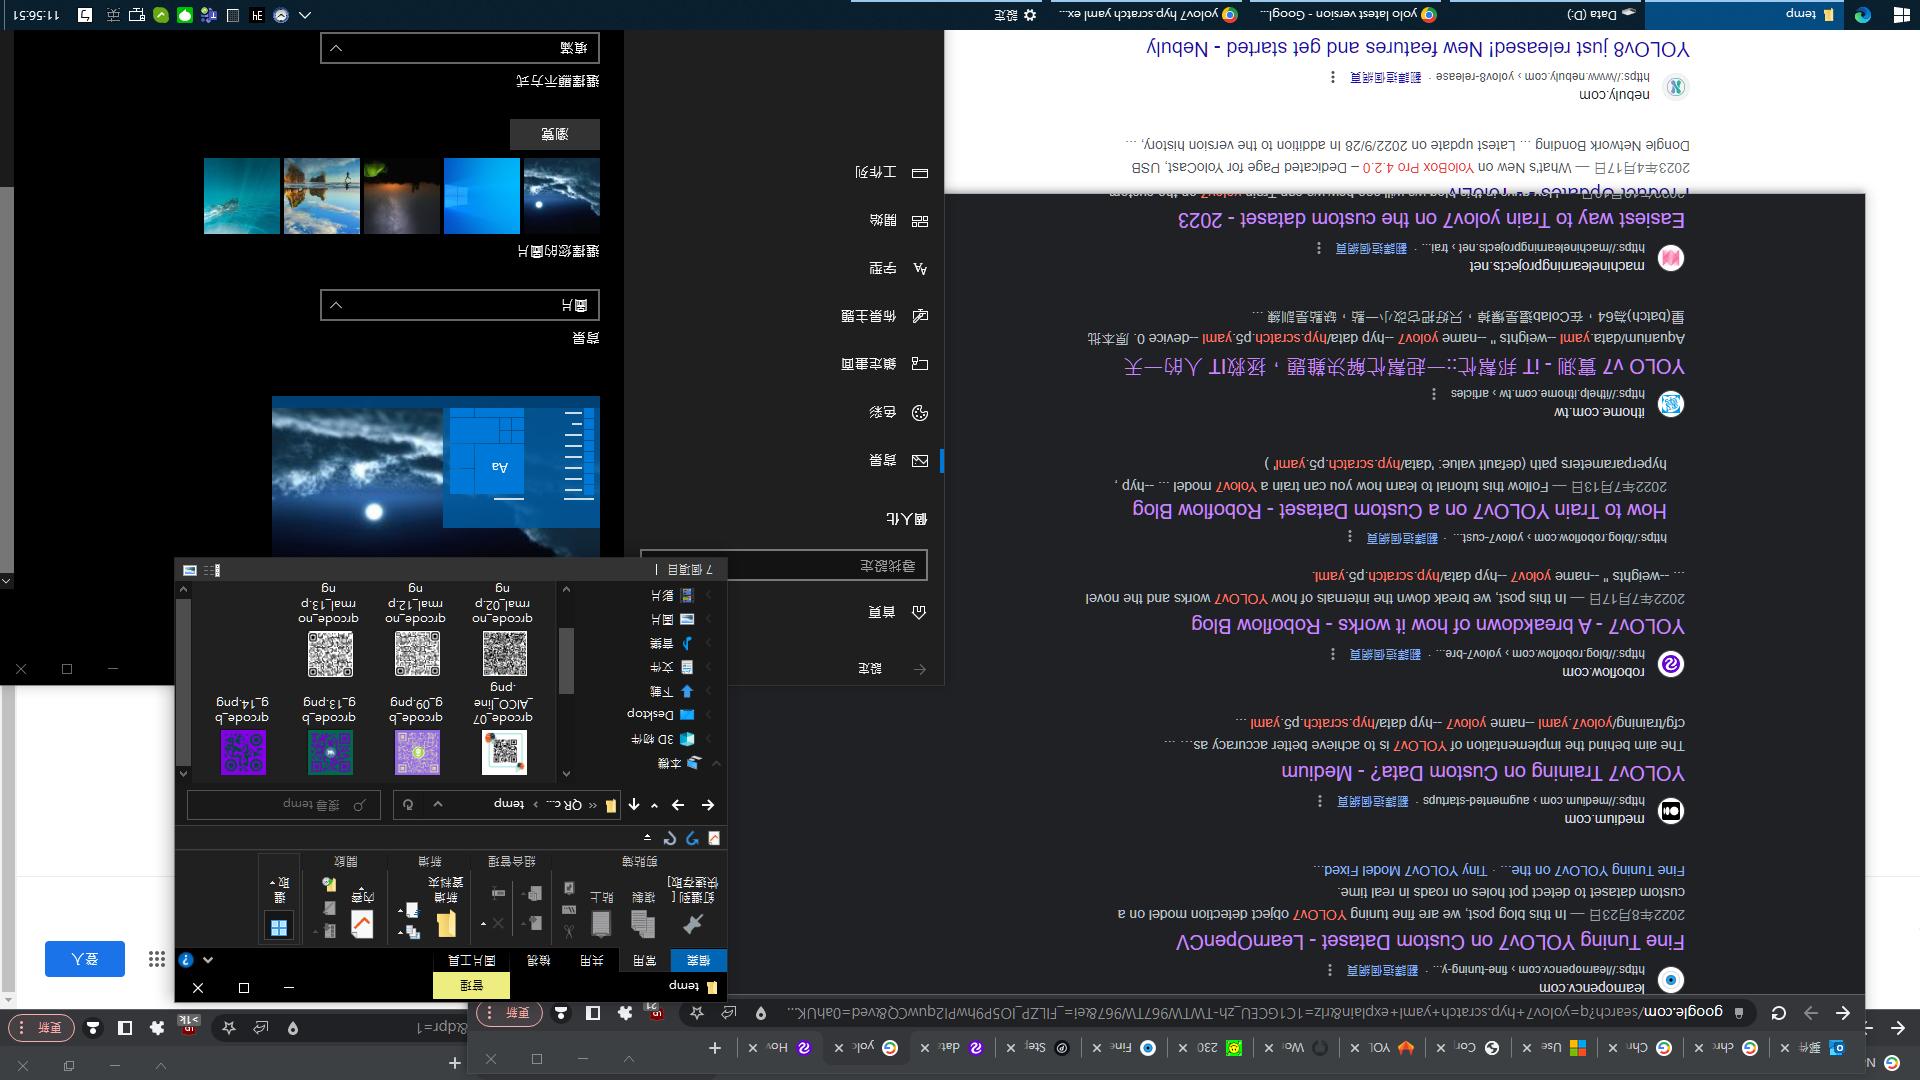Open the 填滿 fit dropdown in Settings
The image size is (1920, 1080).
point(460,47)
